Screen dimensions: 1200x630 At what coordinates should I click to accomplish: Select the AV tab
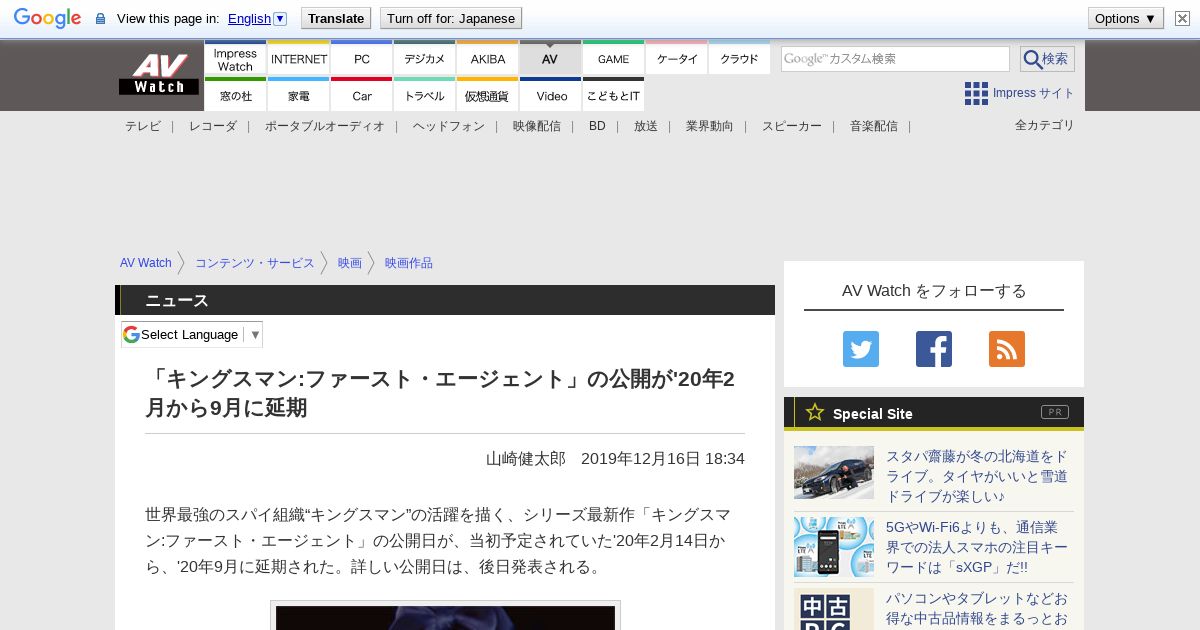click(550, 59)
